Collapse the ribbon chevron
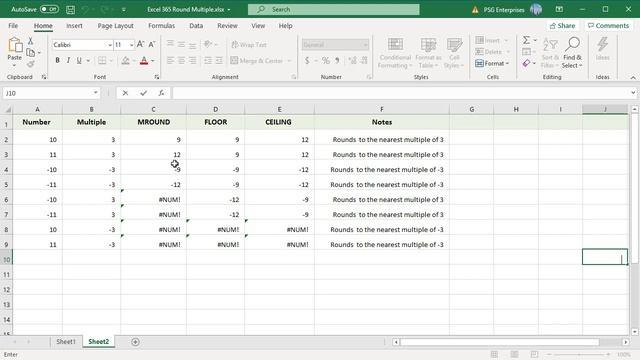The height and width of the screenshot is (360, 640). click(633, 77)
